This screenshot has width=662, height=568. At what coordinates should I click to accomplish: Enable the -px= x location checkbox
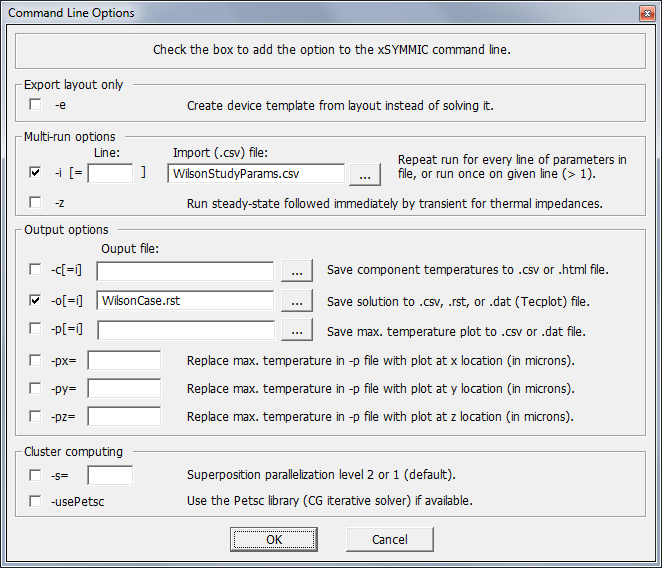35,361
